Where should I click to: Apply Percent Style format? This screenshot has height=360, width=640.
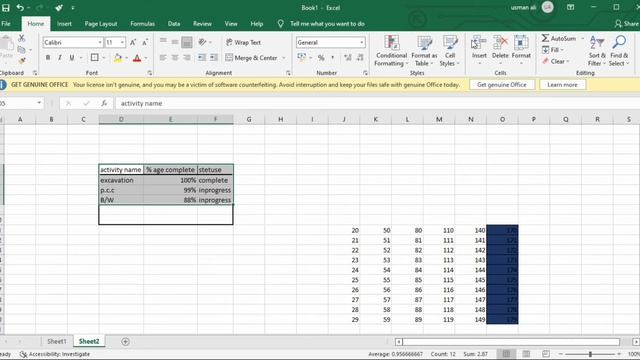(x=321, y=58)
